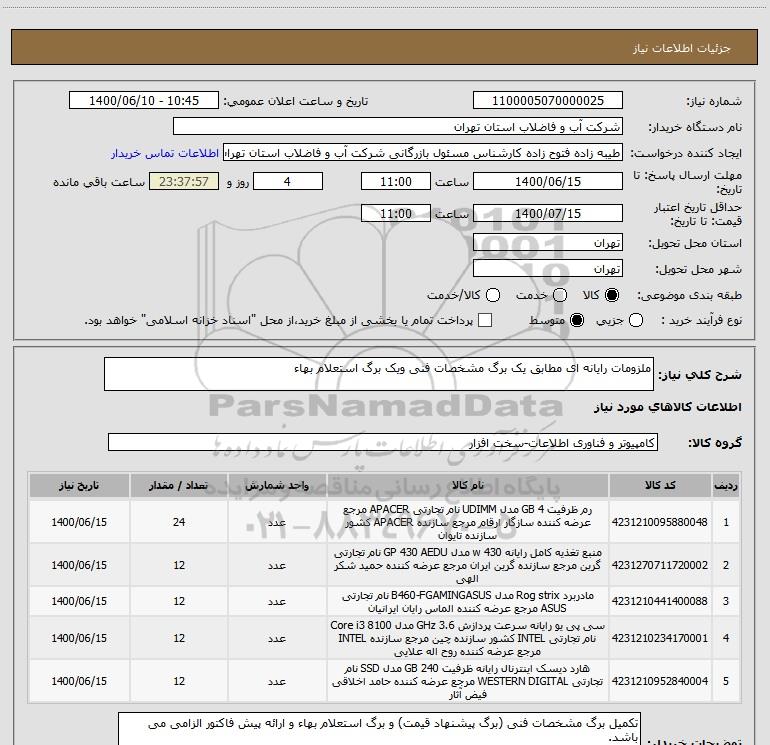Viewport: 770px width, 745px height.
Task: Click the response deadline date 1400/06/15 field
Action: 548,181
